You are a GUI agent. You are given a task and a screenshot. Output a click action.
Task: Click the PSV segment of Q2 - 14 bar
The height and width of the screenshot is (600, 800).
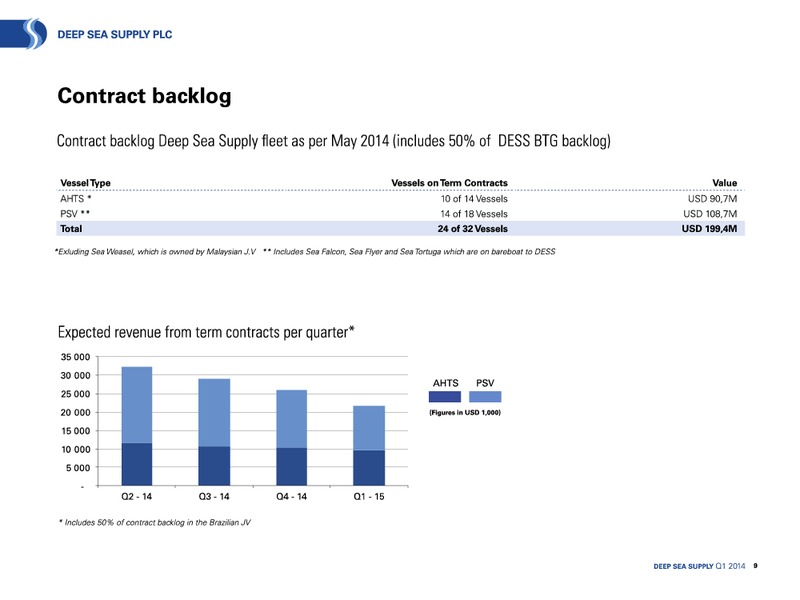pyautogui.click(x=137, y=405)
